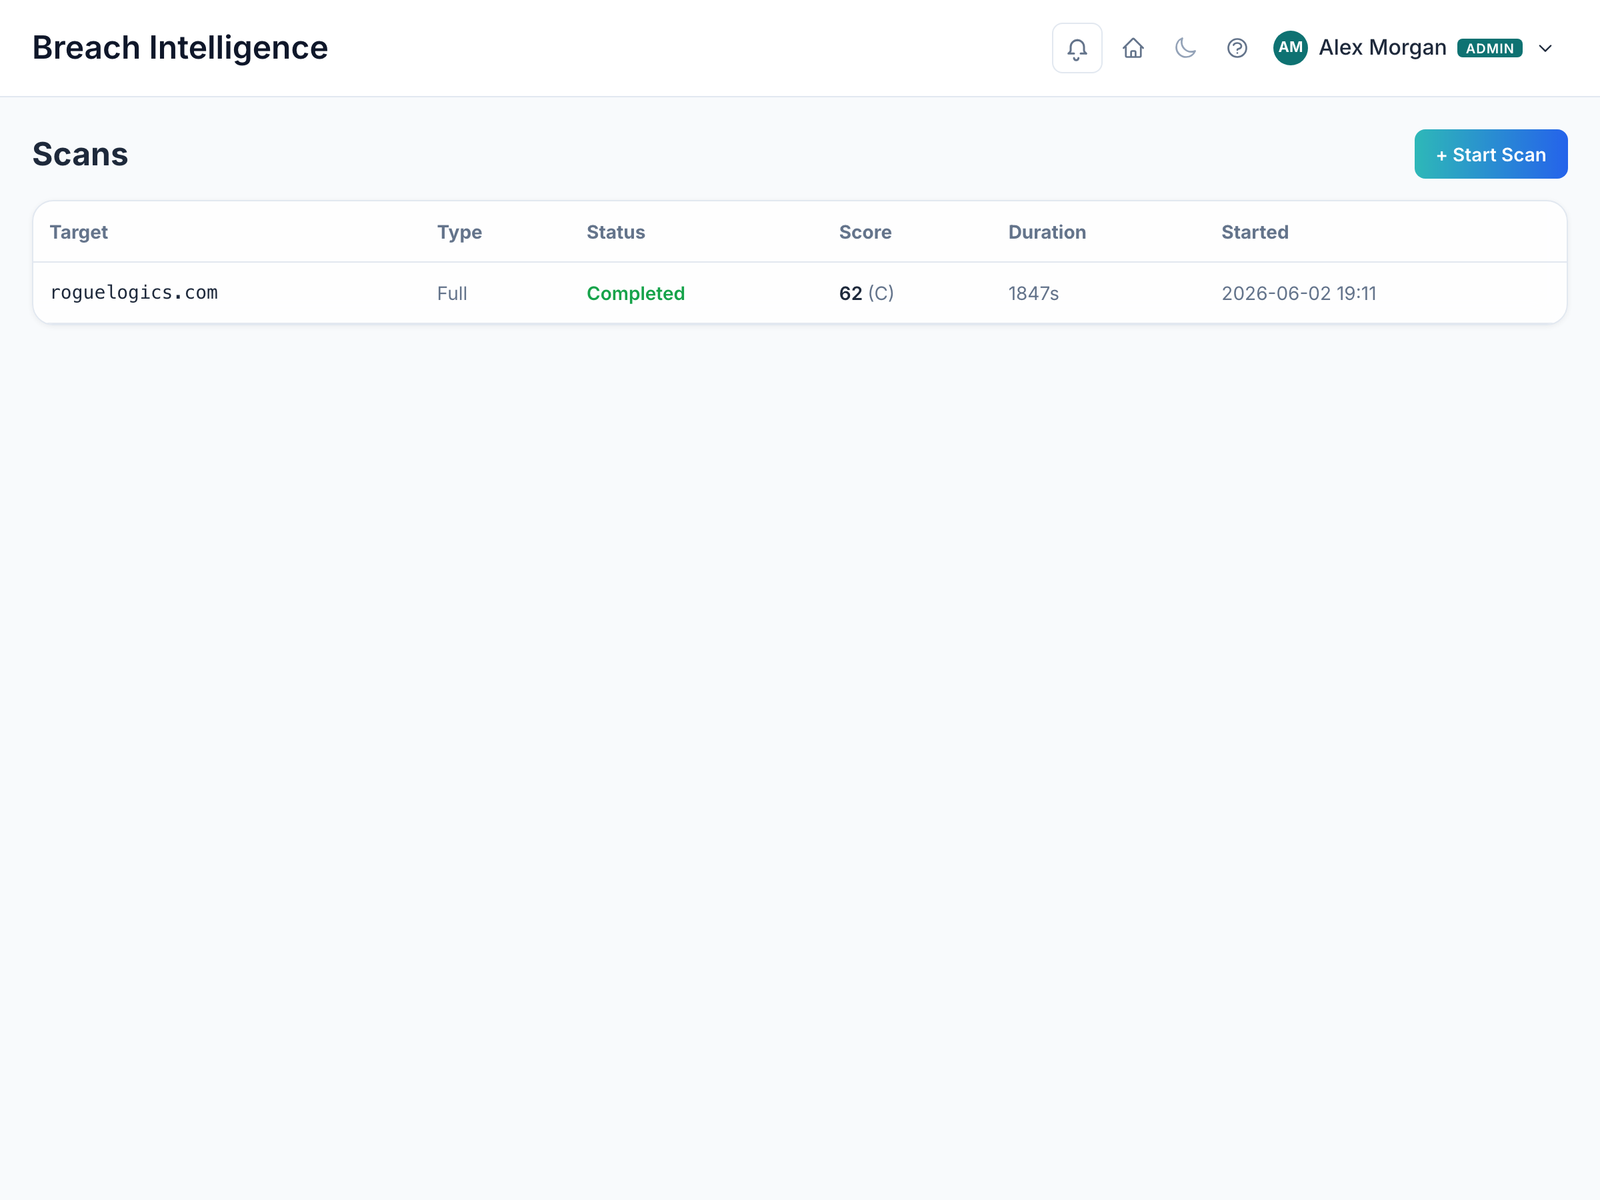Go to the home icon
This screenshot has height=1200, width=1600.
click(1133, 48)
